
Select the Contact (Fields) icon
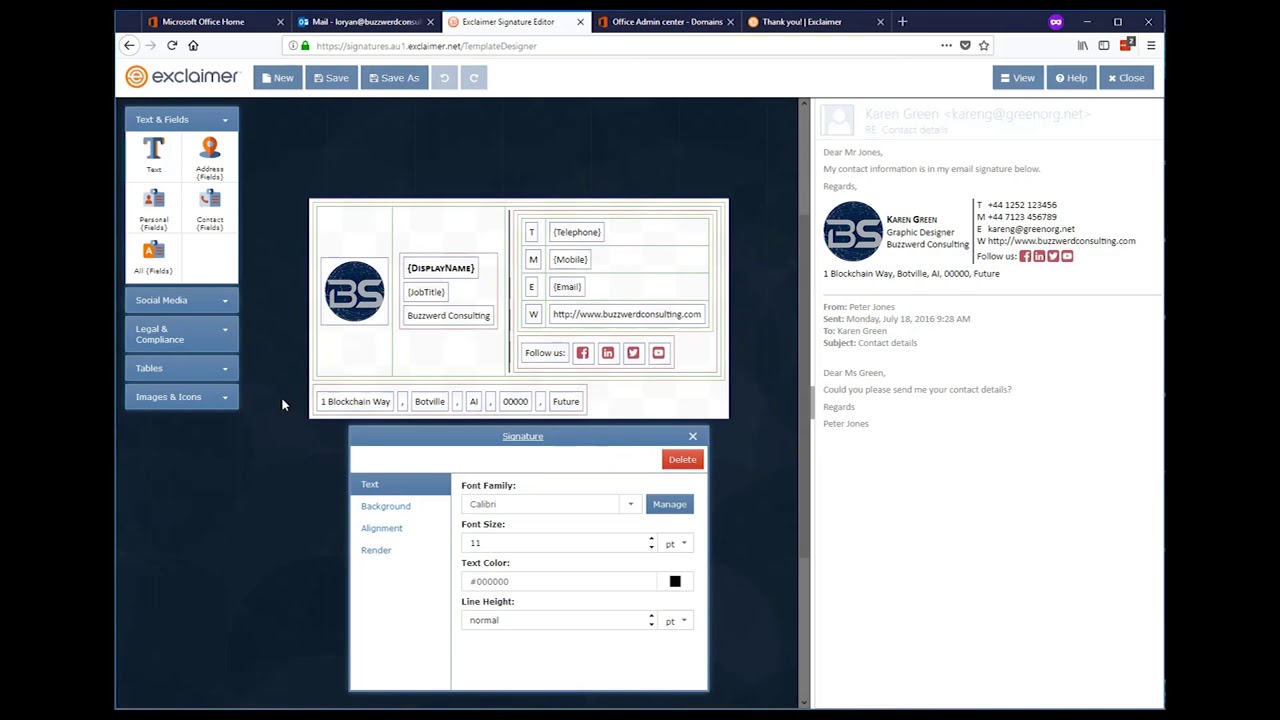click(210, 198)
